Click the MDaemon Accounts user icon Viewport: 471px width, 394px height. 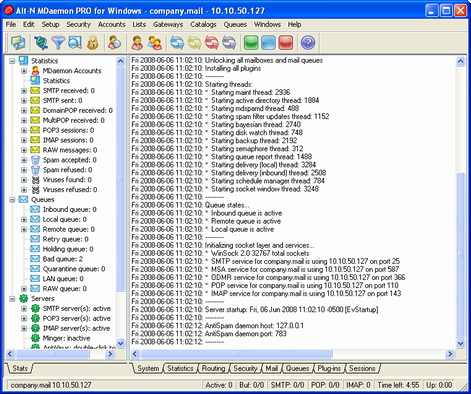[35, 71]
